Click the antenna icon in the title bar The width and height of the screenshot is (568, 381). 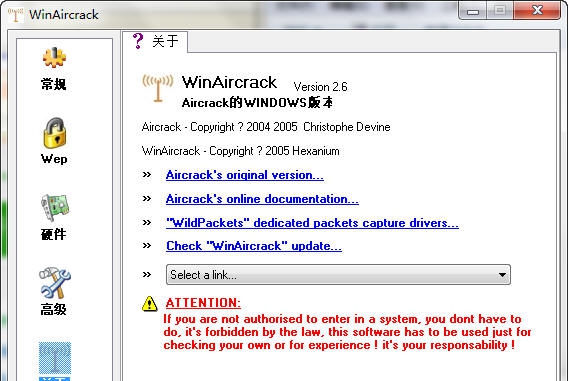(16, 14)
